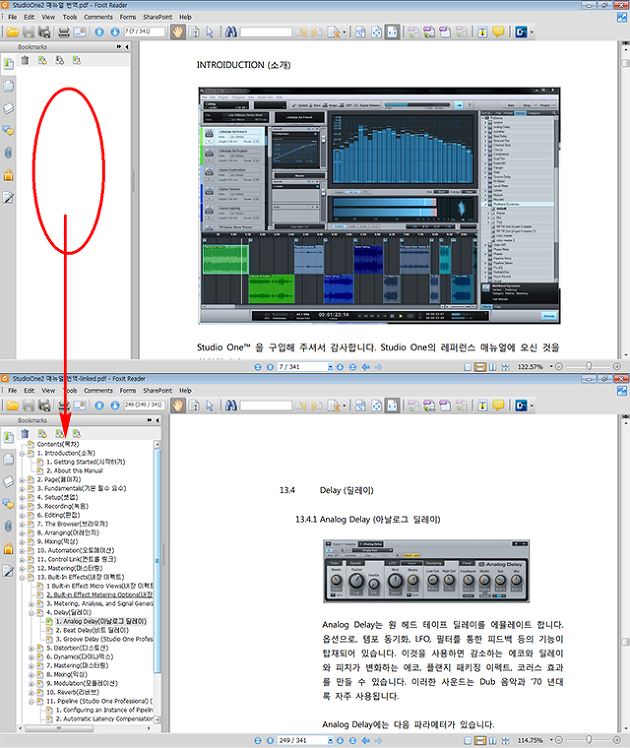Open the Forms menu in the bottom window
630x748 pixels.
coord(127,391)
